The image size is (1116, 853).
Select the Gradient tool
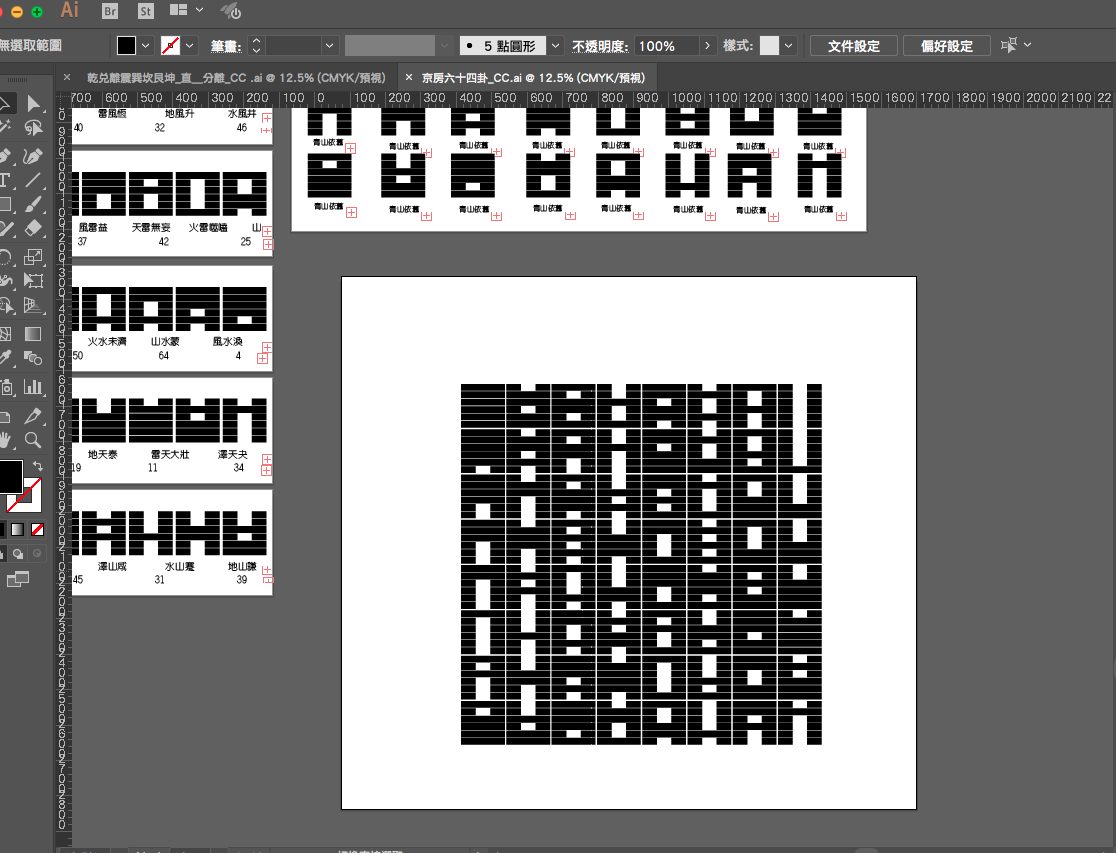[33, 333]
